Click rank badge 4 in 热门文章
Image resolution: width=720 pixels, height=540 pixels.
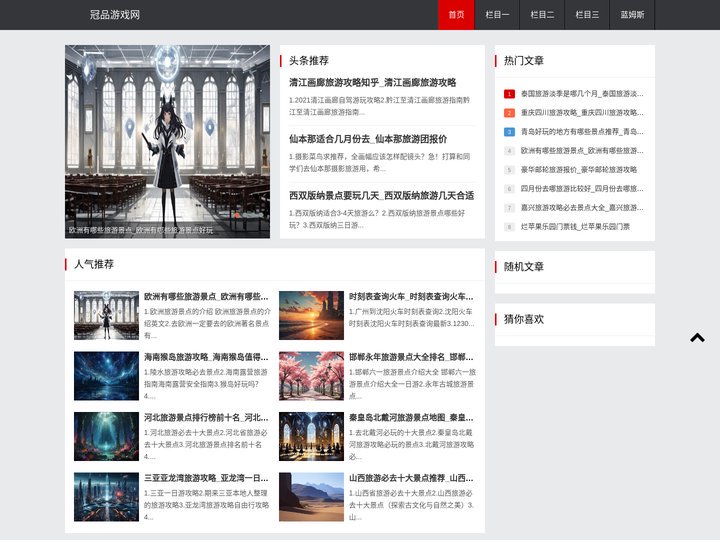509,151
